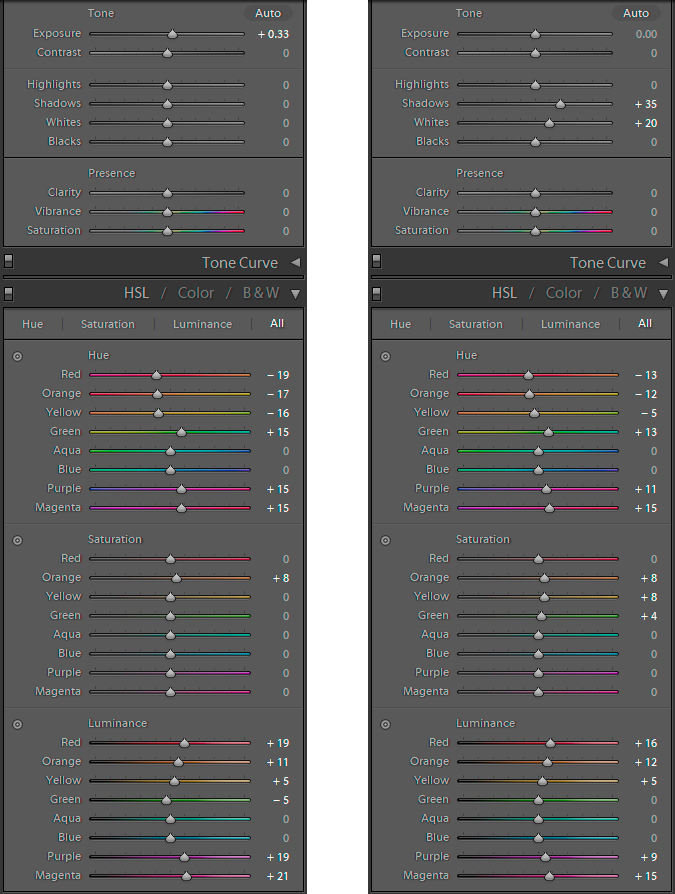Click Vibrance slider handle in left panel
Screen dimensions: 675x894
pos(167,212)
